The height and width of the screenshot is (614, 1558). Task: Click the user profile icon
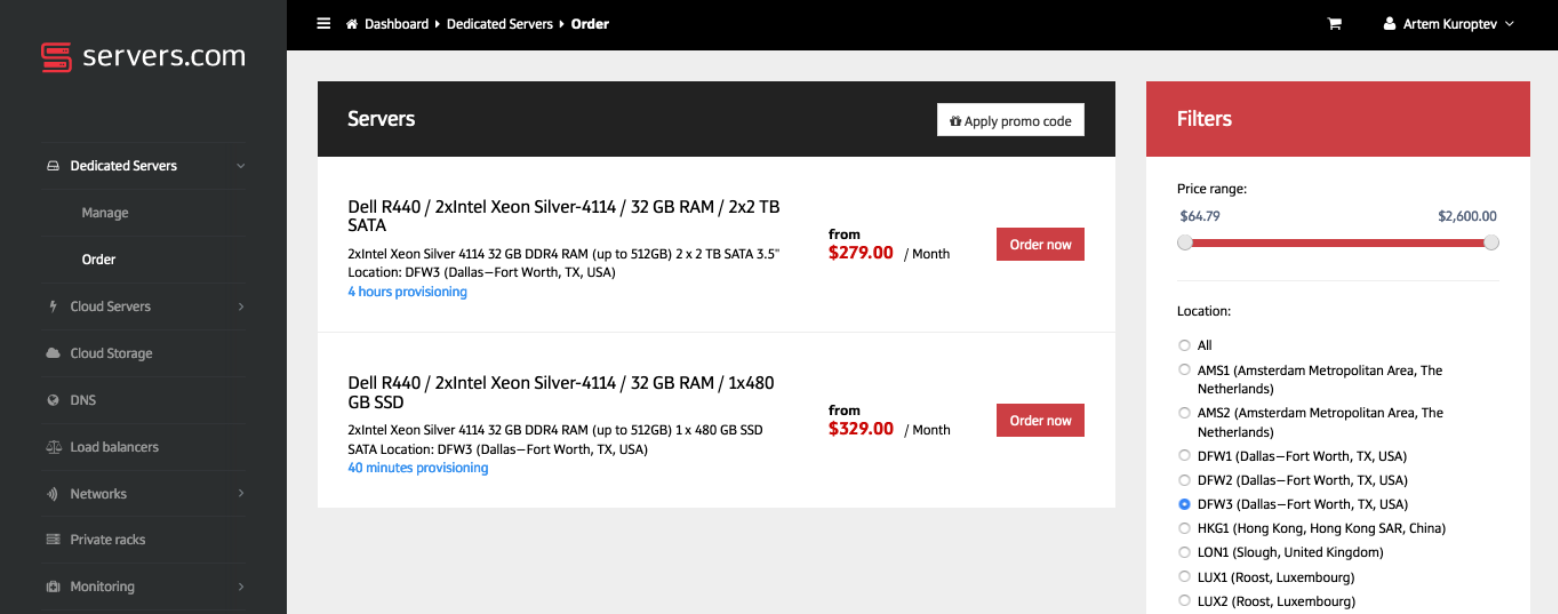point(1389,24)
